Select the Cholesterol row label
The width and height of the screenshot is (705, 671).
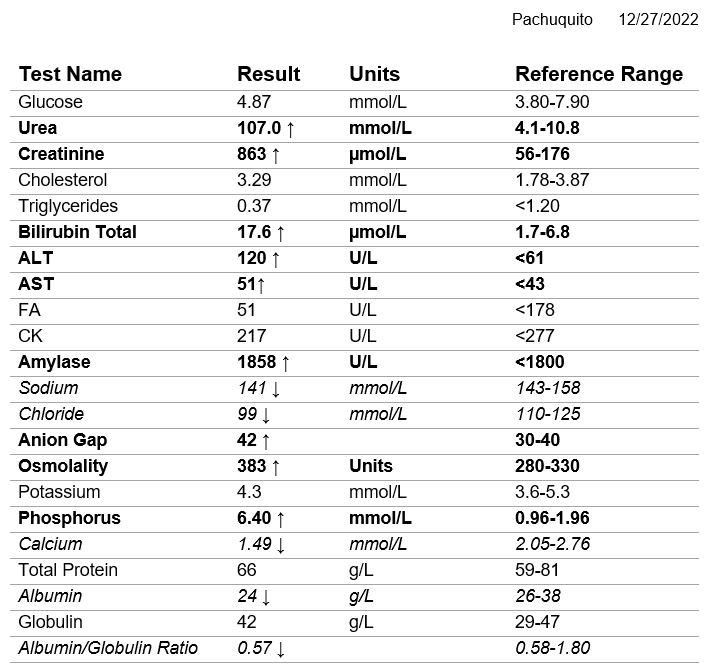pyautogui.click(x=63, y=180)
